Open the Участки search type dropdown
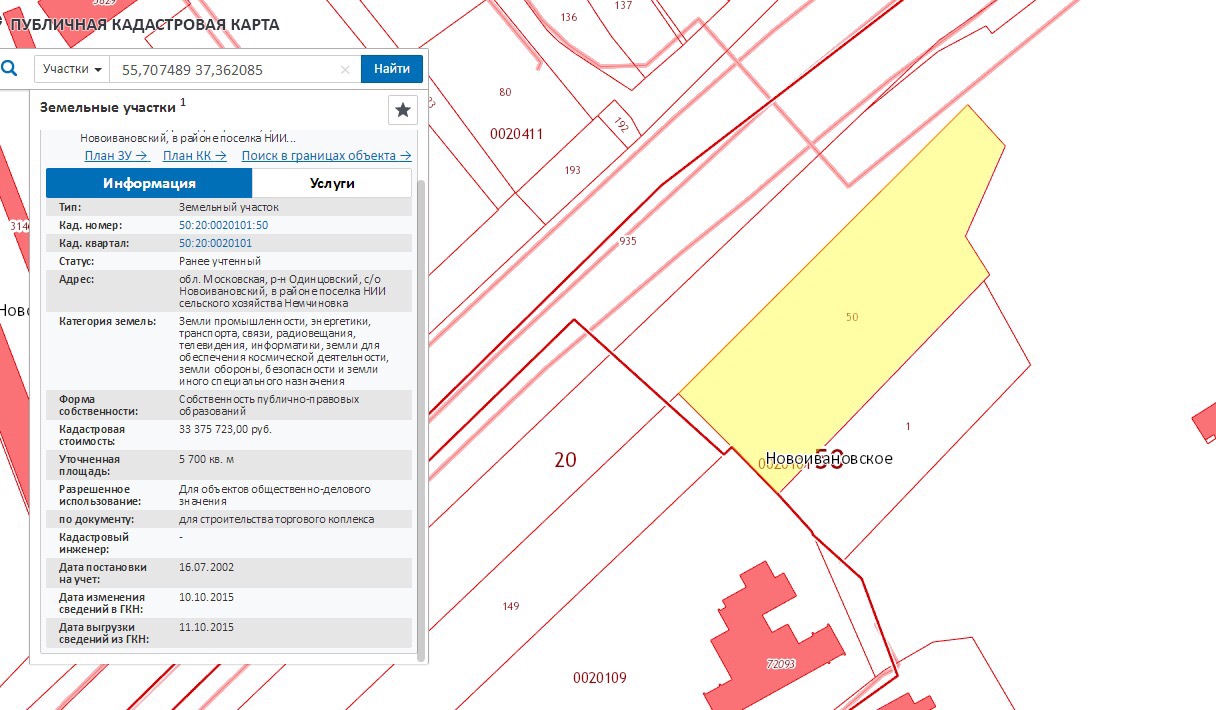Viewport: 1216px width, 710px height. pyautogui.click(x=72, y=69)
